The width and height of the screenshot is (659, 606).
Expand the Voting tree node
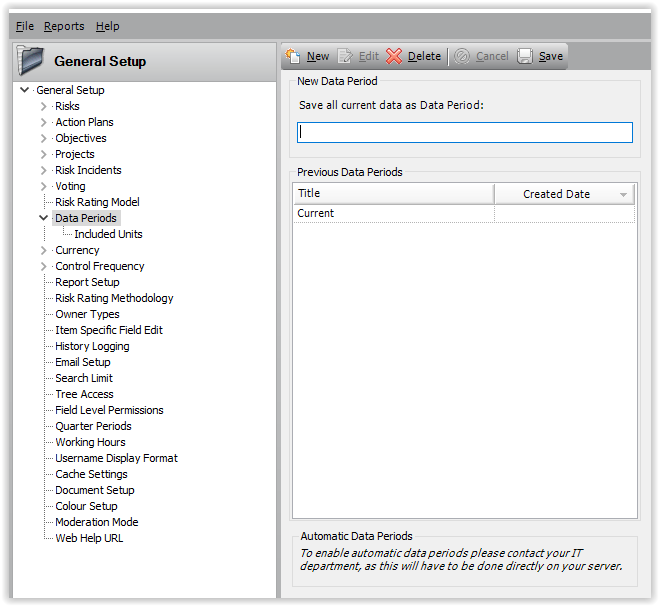(43, 186)
